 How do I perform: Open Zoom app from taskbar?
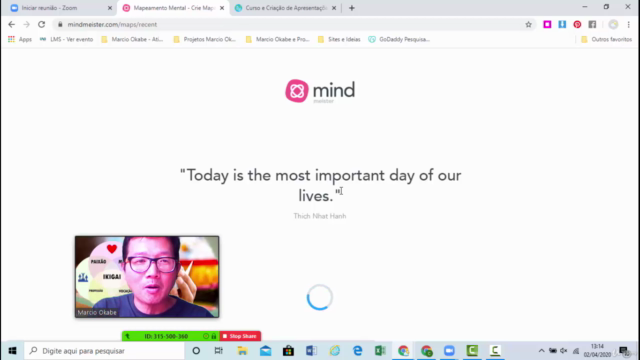(x=449, y=351)
